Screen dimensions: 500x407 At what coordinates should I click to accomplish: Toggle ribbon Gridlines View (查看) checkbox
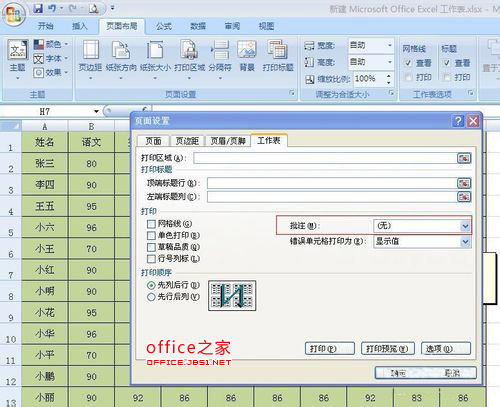(x=408, y=63)
